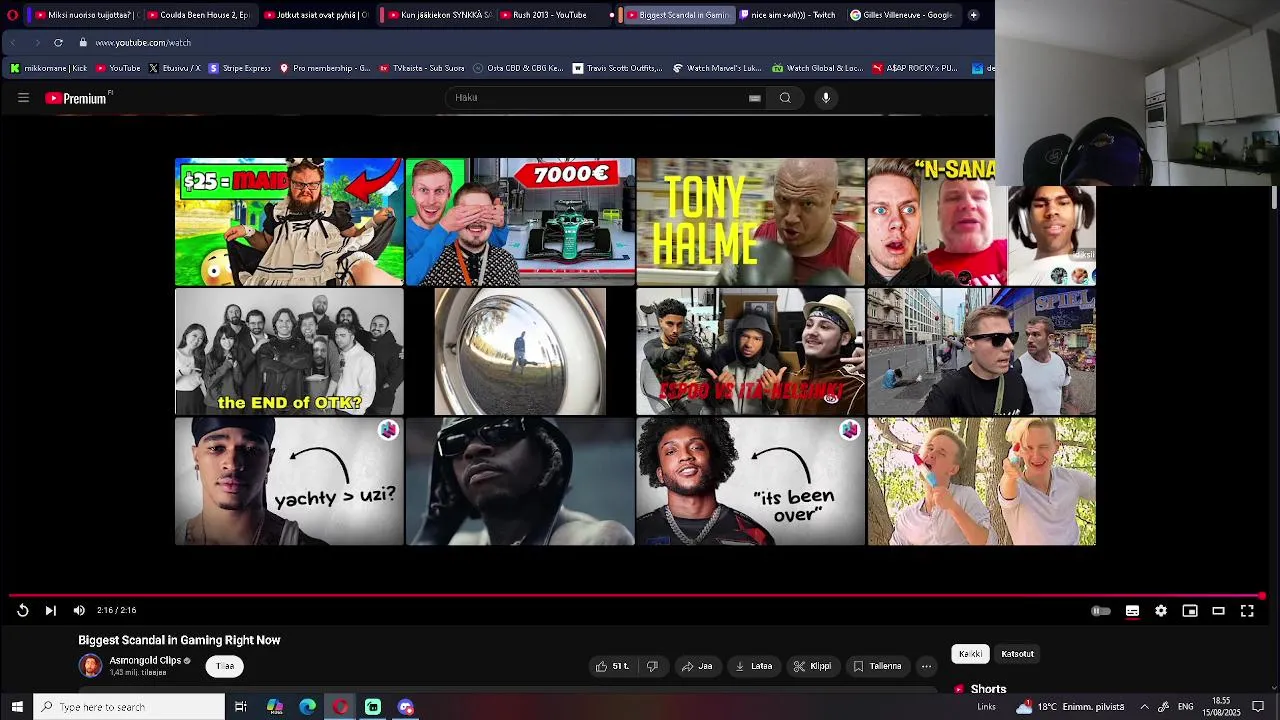
Task: Open the END of OTK? thumbnail
Action: (x=289, y=351)
